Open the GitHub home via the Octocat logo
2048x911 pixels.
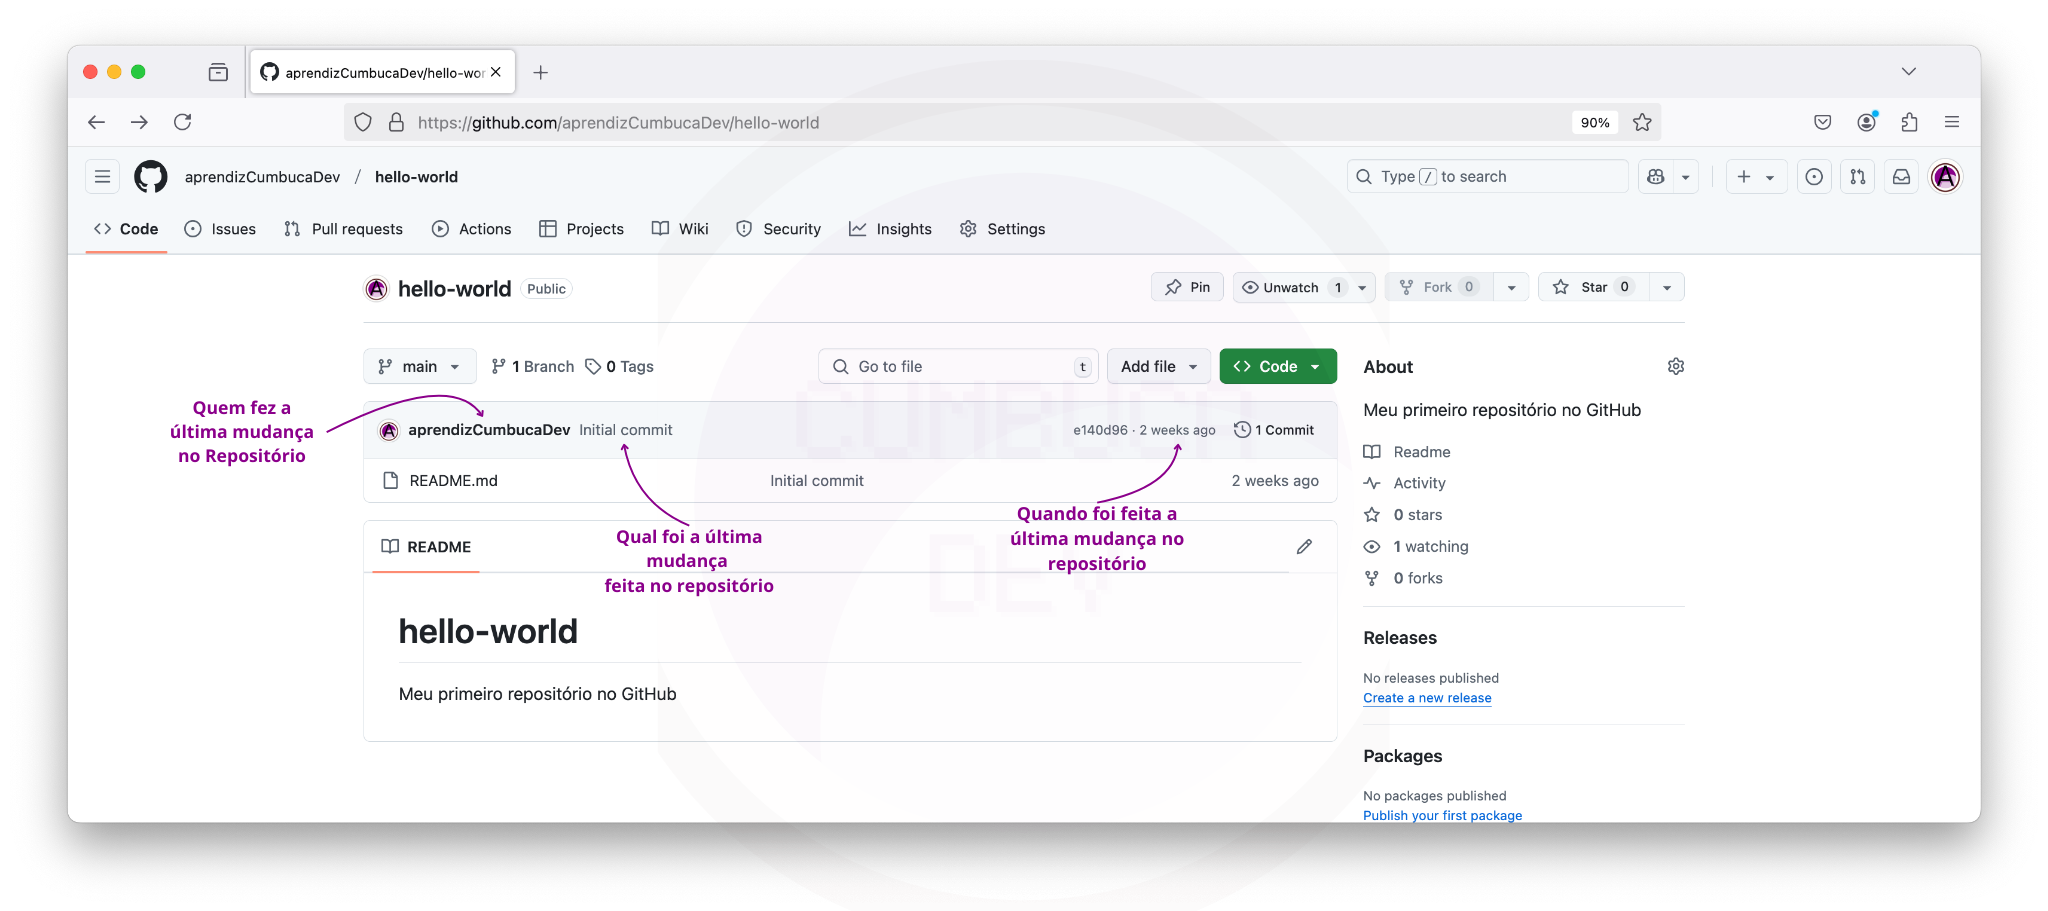[x=151, y=176]
